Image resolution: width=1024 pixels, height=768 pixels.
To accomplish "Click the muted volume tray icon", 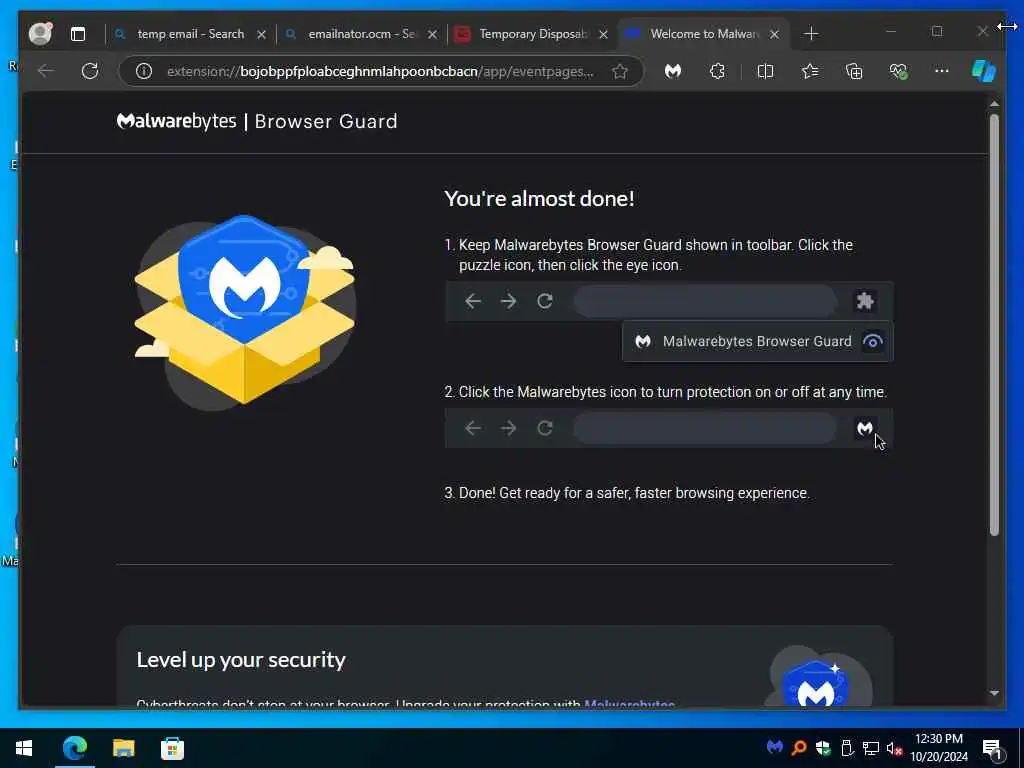I will pyautogui.click(x=895, y=748).
